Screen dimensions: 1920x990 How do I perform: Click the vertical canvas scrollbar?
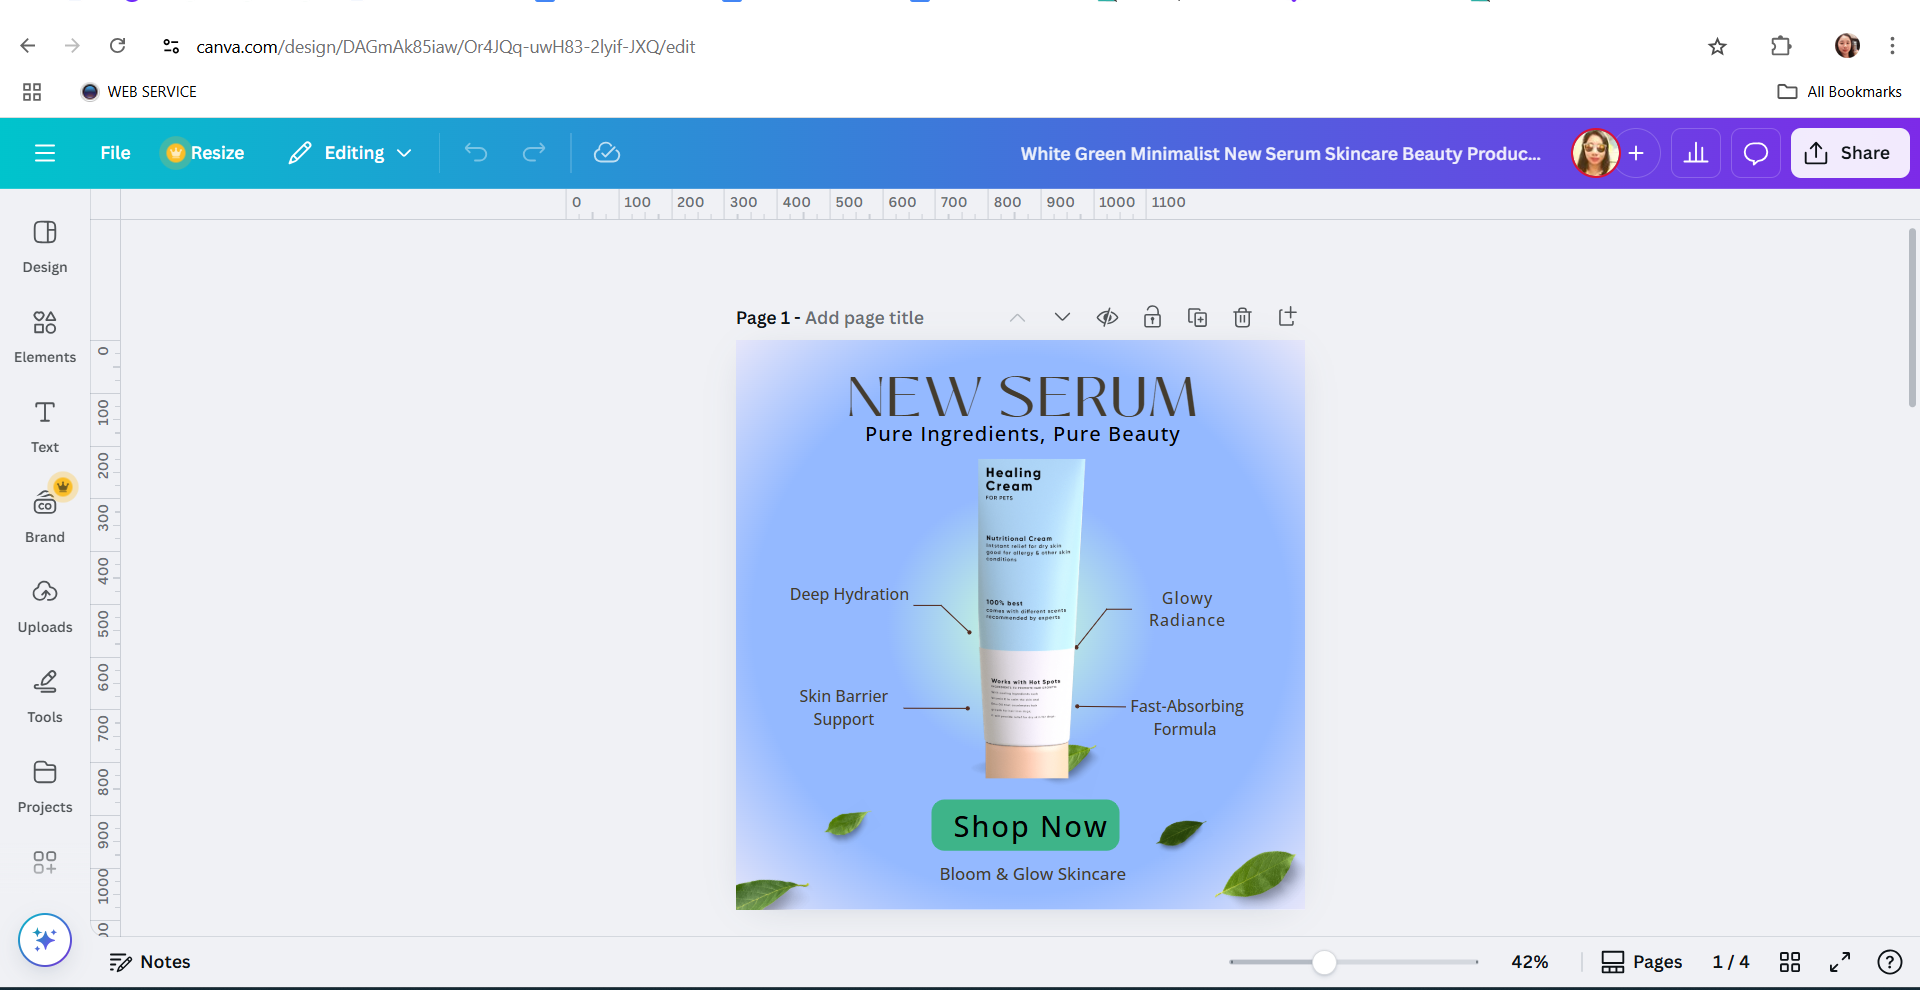[x=1911, y=317]
